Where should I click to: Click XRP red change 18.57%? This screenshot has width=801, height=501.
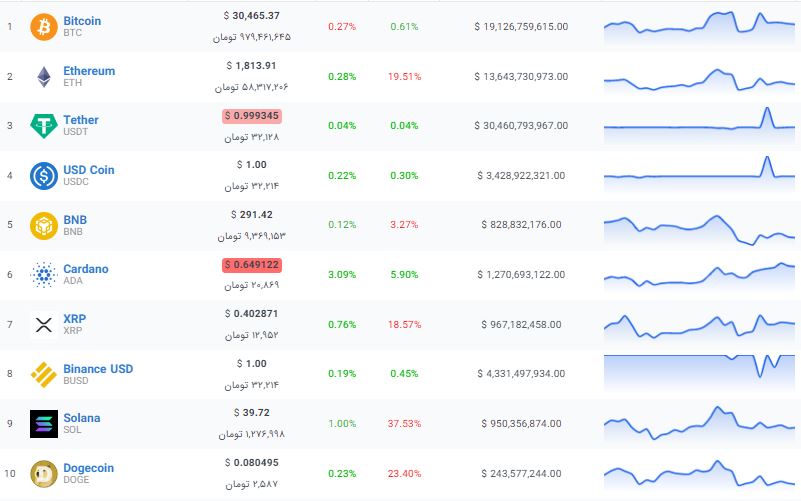click(x=404, y=325)
